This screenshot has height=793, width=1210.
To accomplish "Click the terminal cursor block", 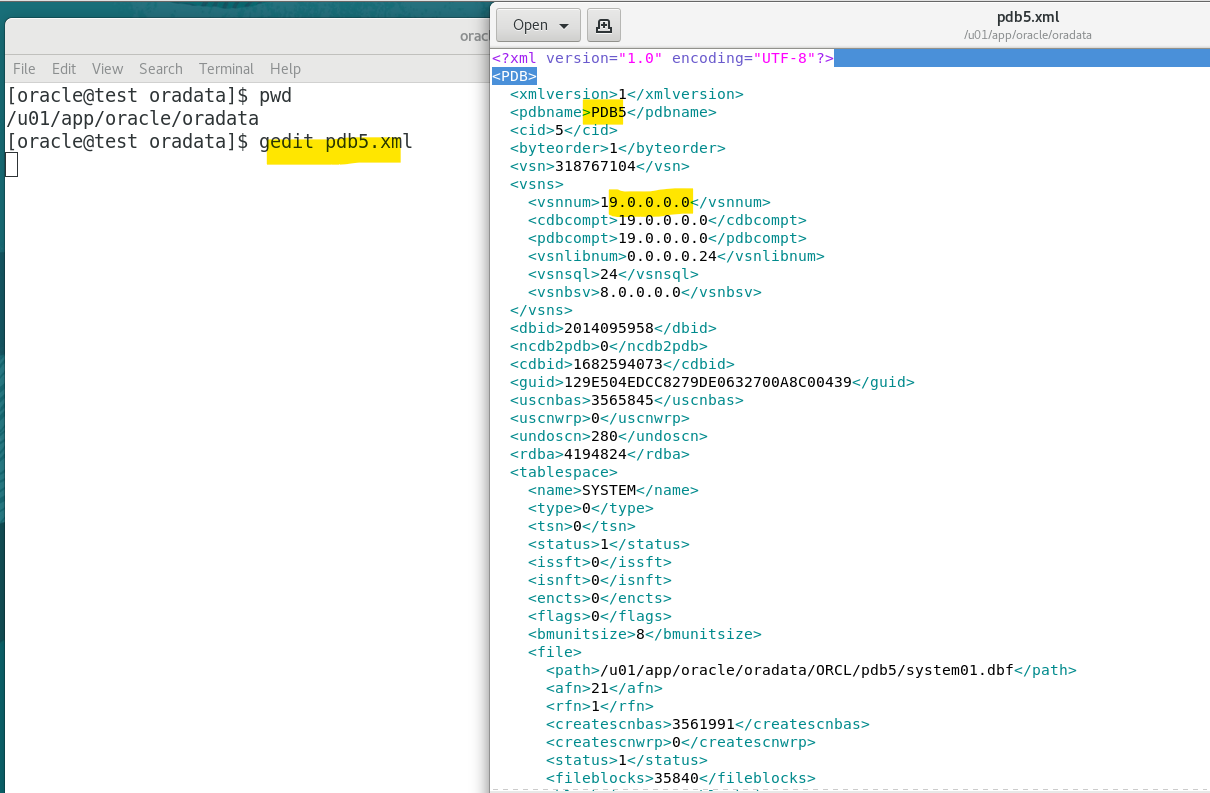I will (12, 164).
